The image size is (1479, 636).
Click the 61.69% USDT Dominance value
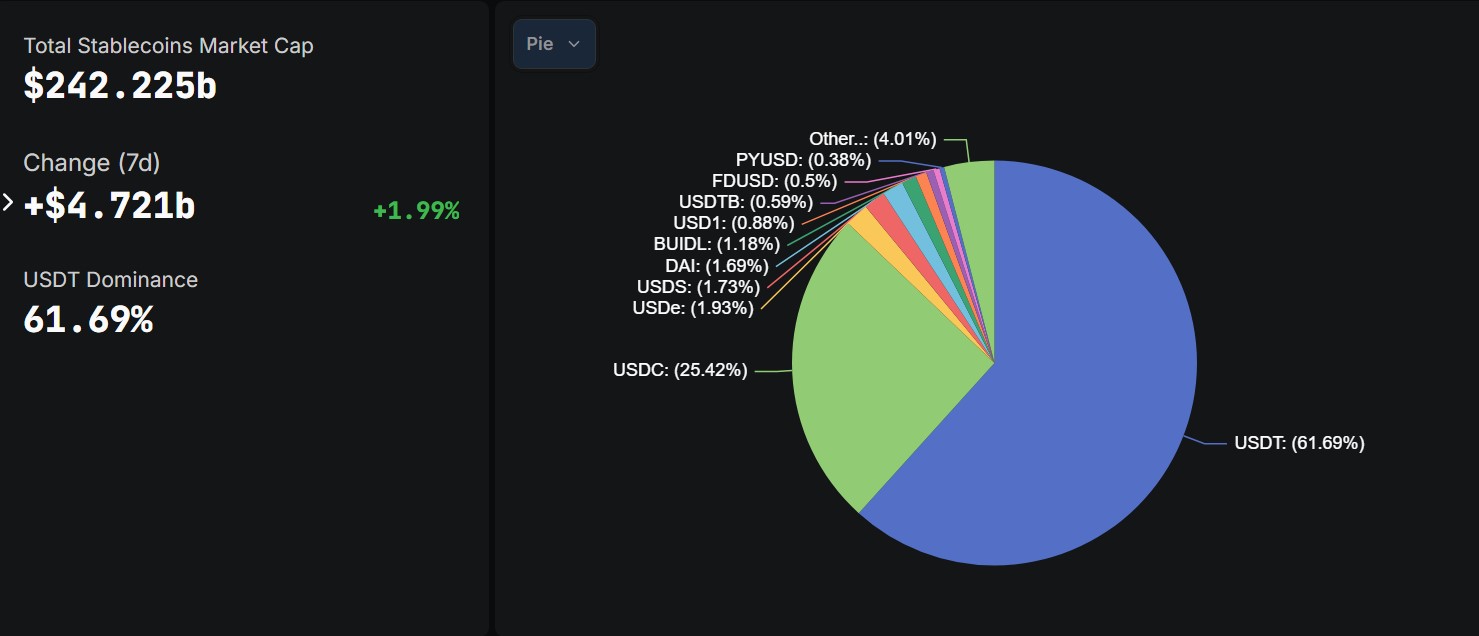coord(88,320)
